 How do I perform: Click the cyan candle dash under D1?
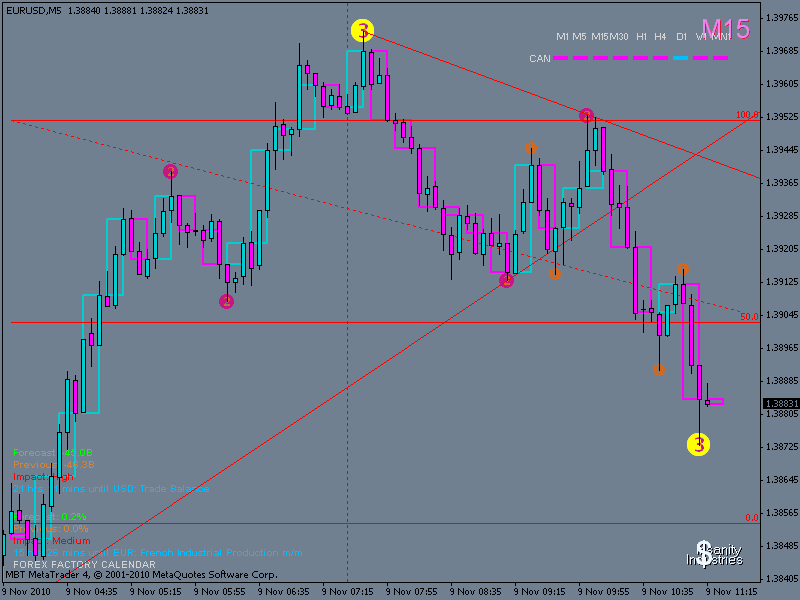pyautogui.click(x=680, y=58)
